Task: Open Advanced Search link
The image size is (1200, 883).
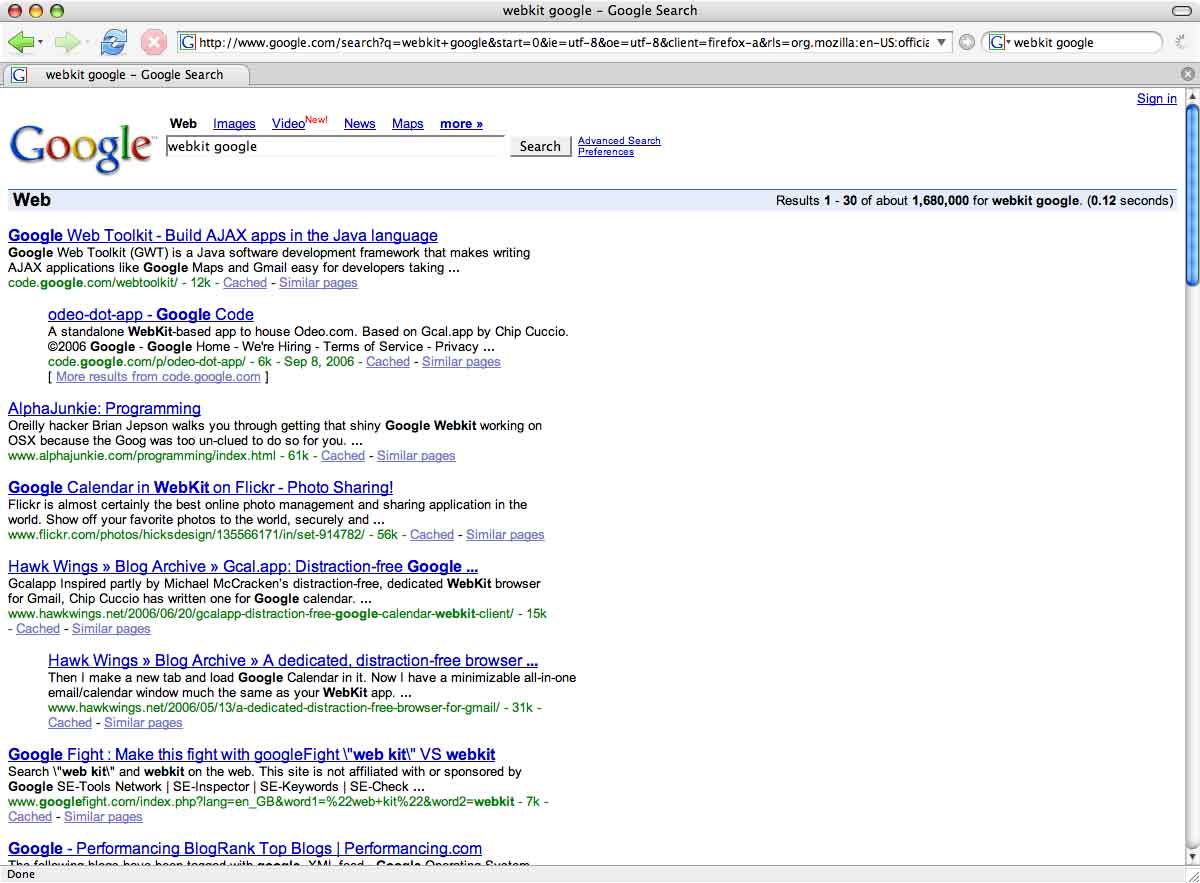Action: point(619,141)
